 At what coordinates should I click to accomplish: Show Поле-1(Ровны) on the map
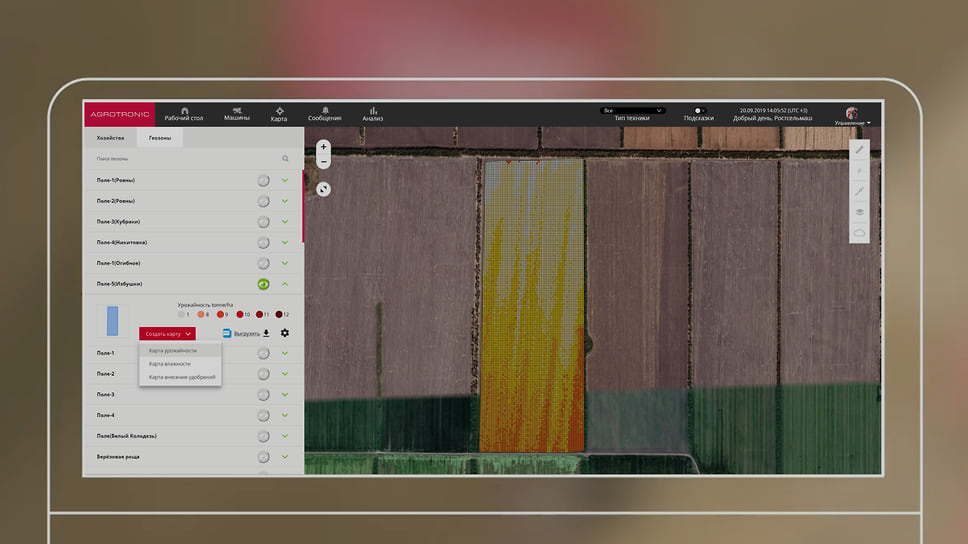263,180
